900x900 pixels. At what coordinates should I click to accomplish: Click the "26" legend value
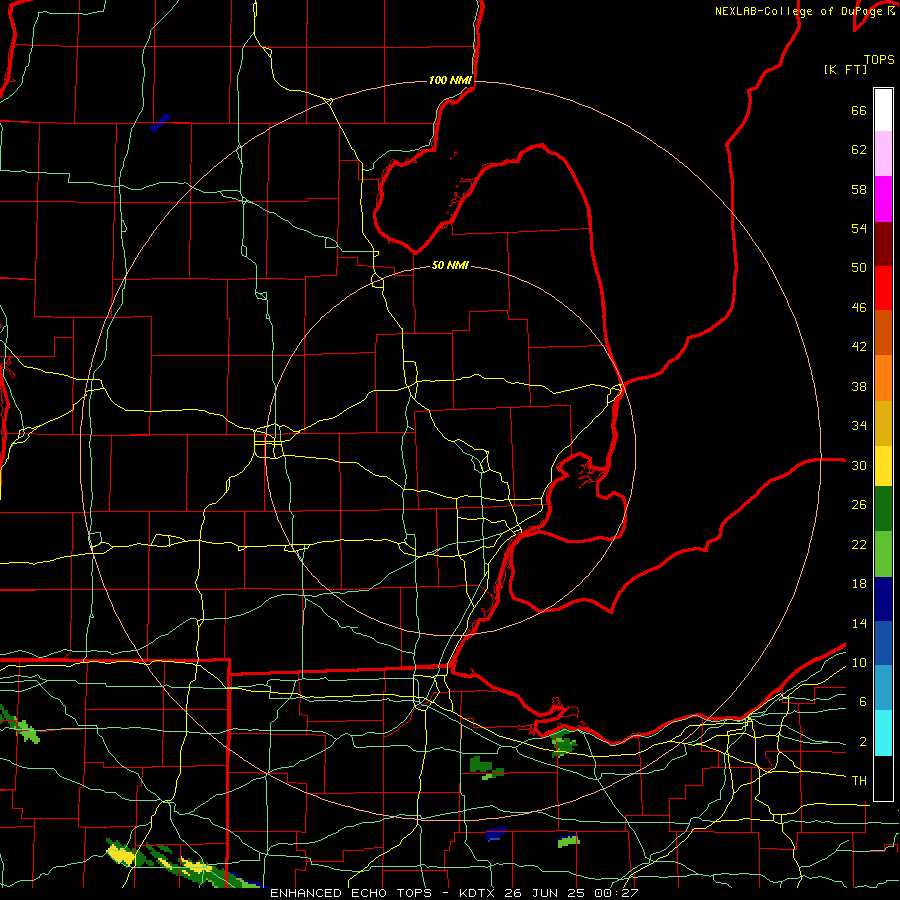pyautogui.click(x=859, y=505)
